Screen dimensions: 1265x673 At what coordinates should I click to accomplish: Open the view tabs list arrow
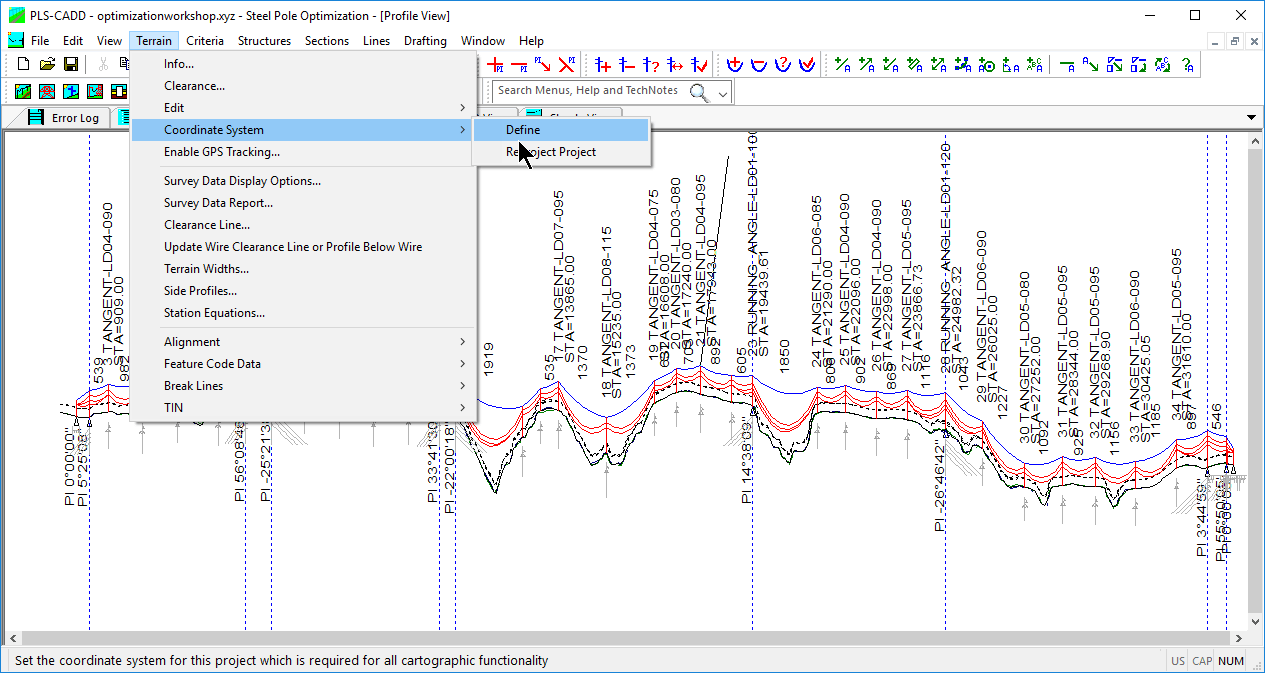1251,118
